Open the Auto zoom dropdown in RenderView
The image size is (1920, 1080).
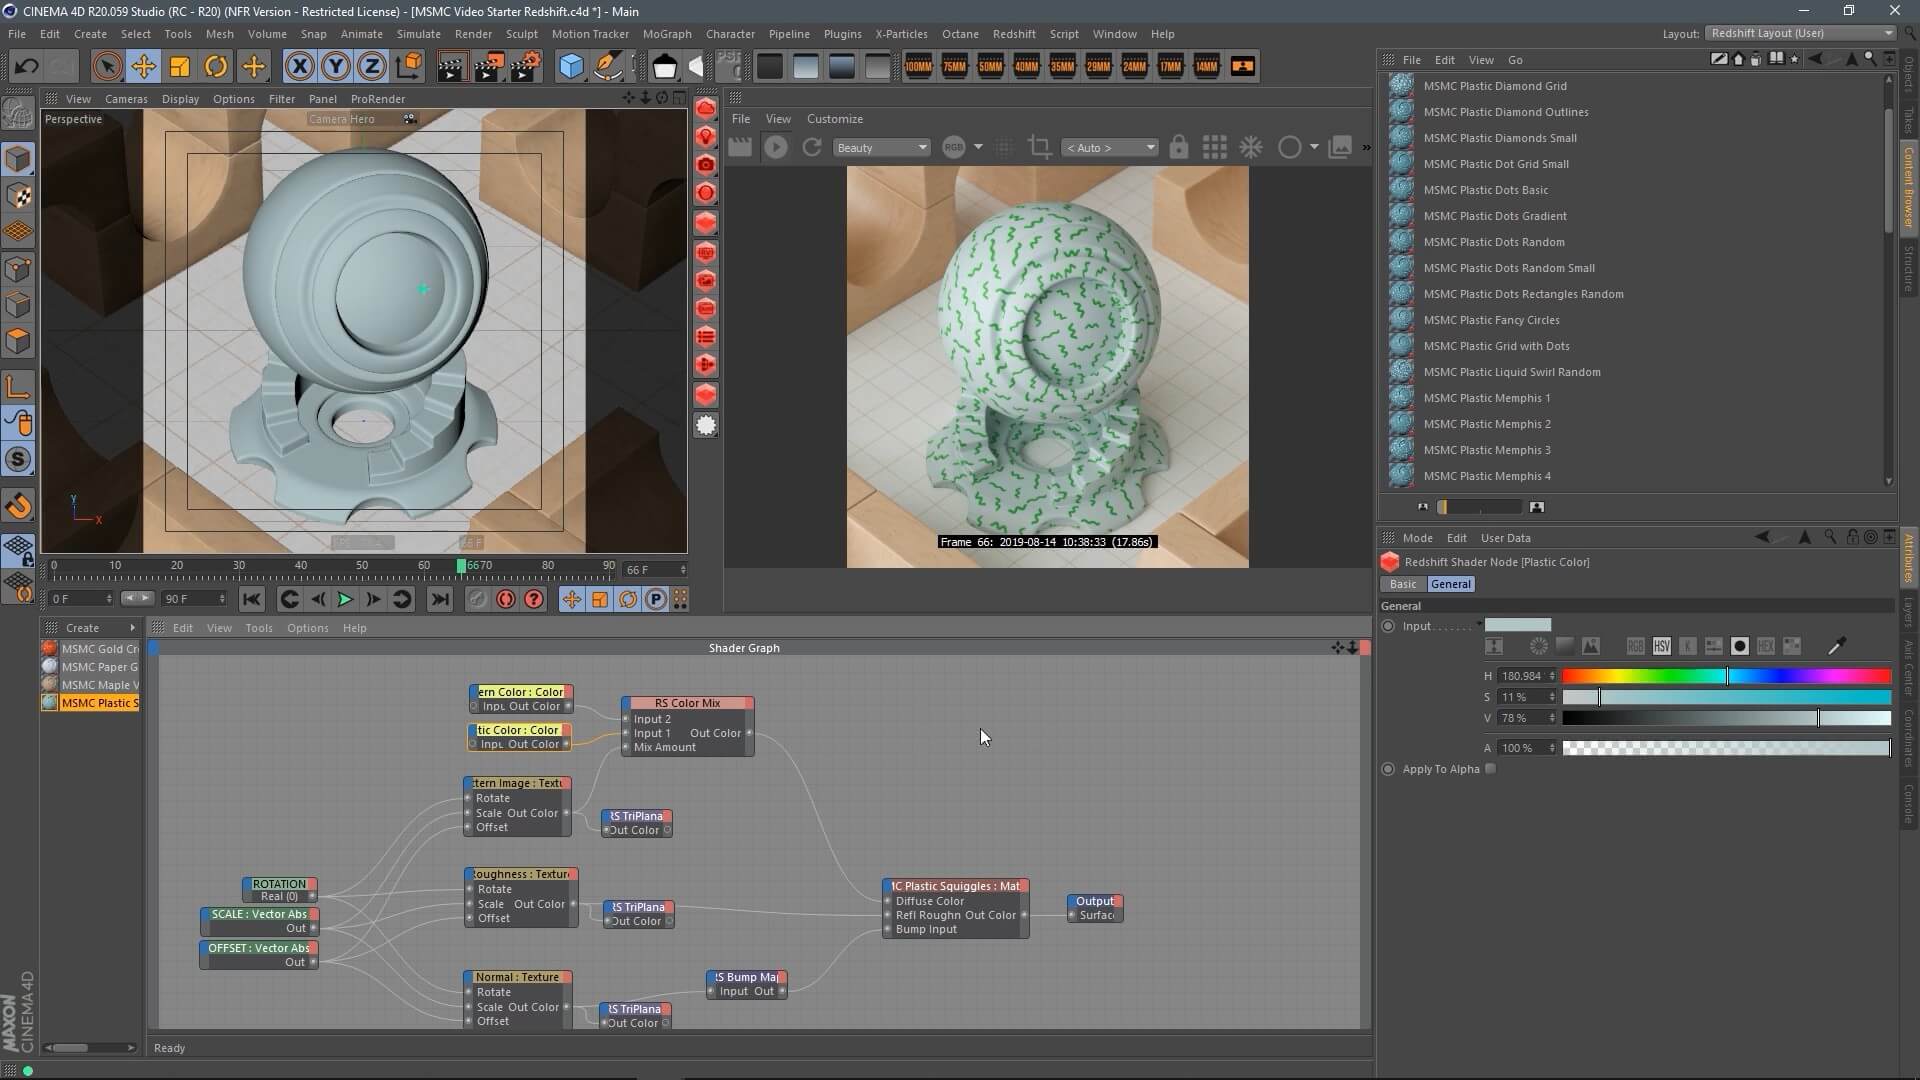pyautogui.click(x=1110, y=147)
